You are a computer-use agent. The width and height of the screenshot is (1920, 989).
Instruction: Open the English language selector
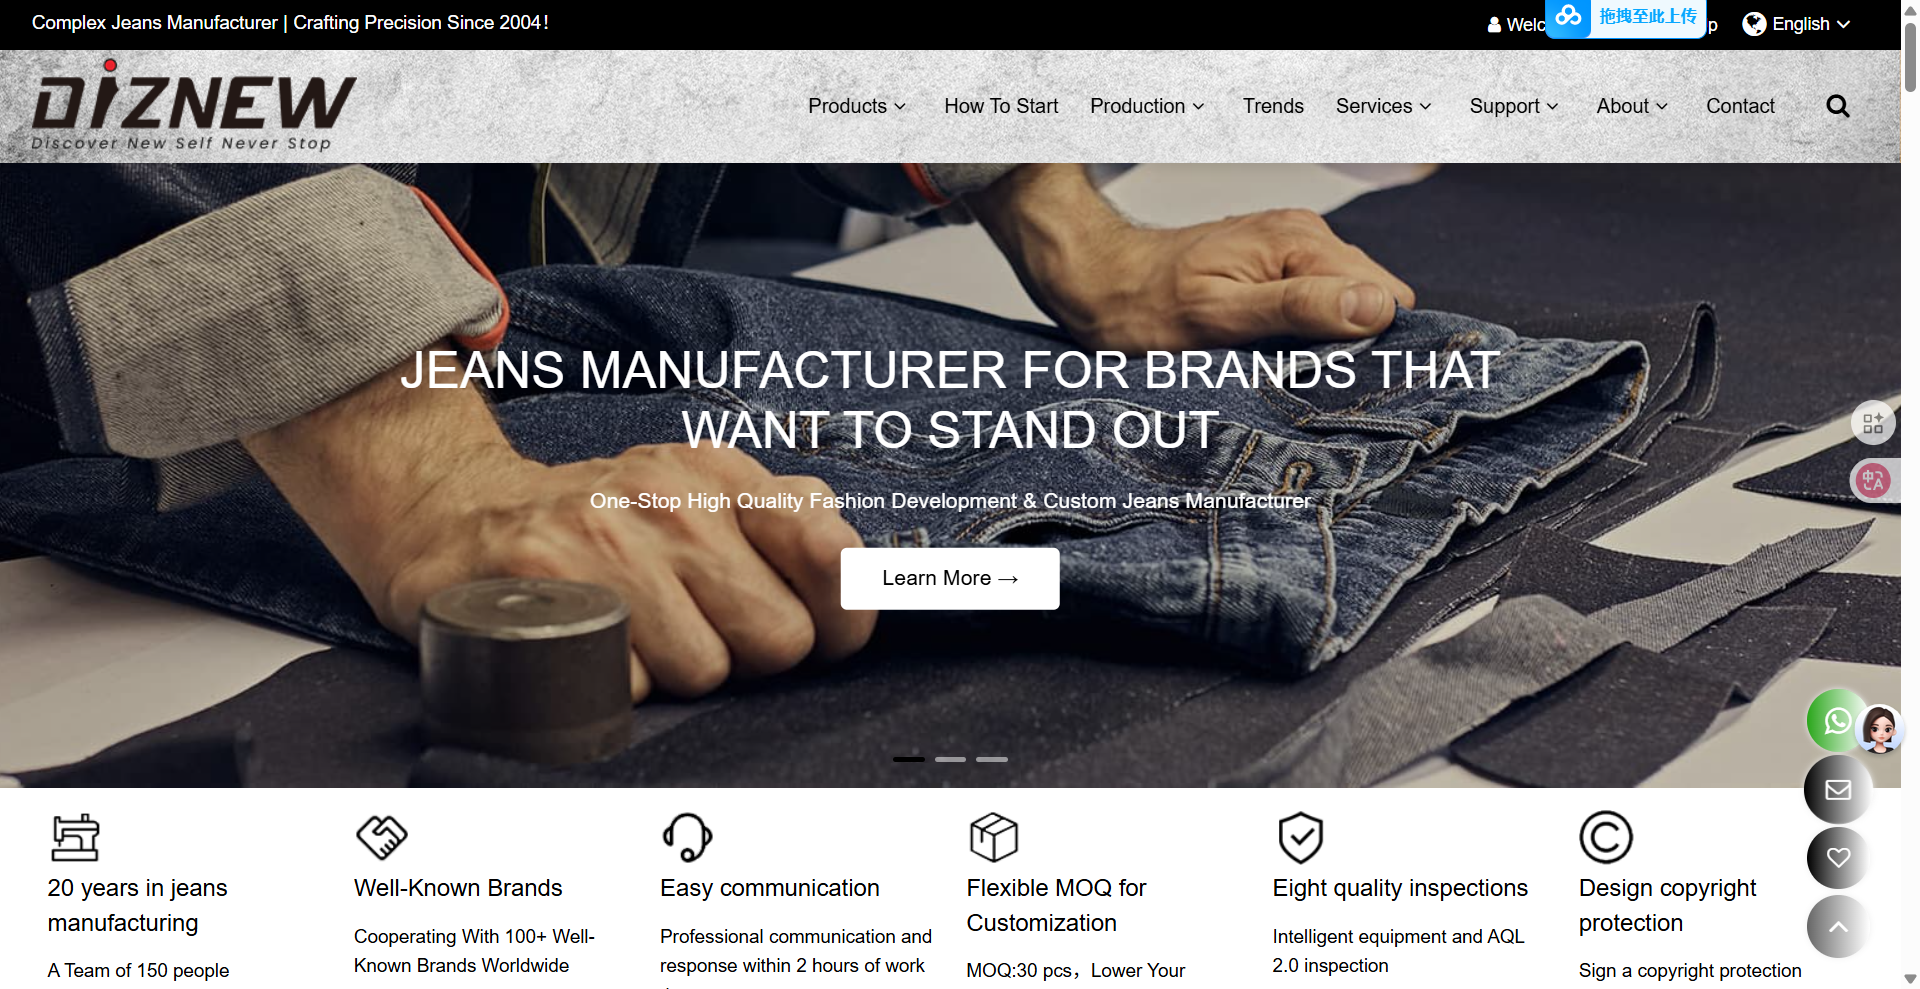[x=1797, y=24]
